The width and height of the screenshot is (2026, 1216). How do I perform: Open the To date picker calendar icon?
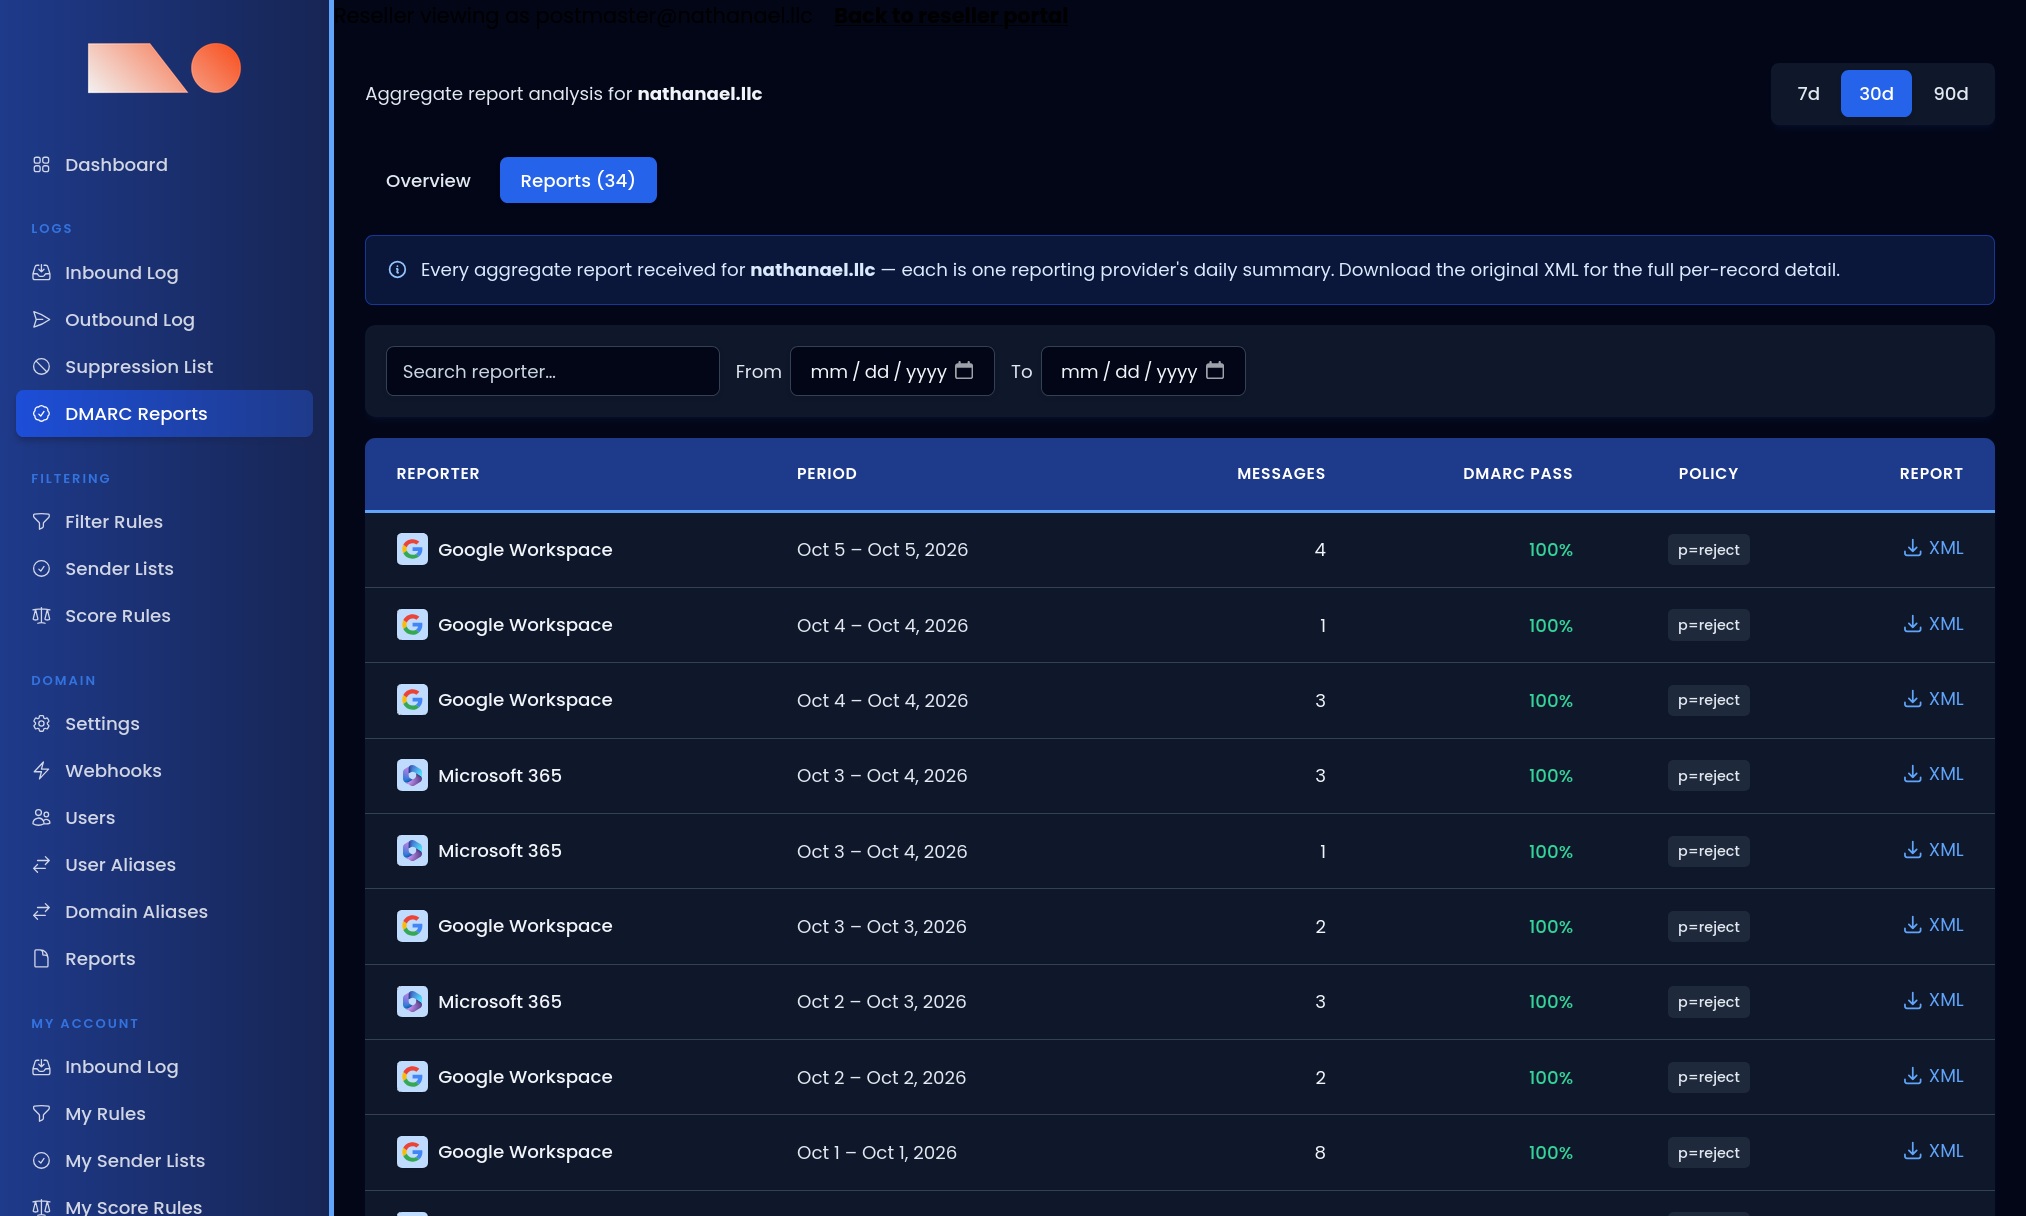pos(1215,371)
